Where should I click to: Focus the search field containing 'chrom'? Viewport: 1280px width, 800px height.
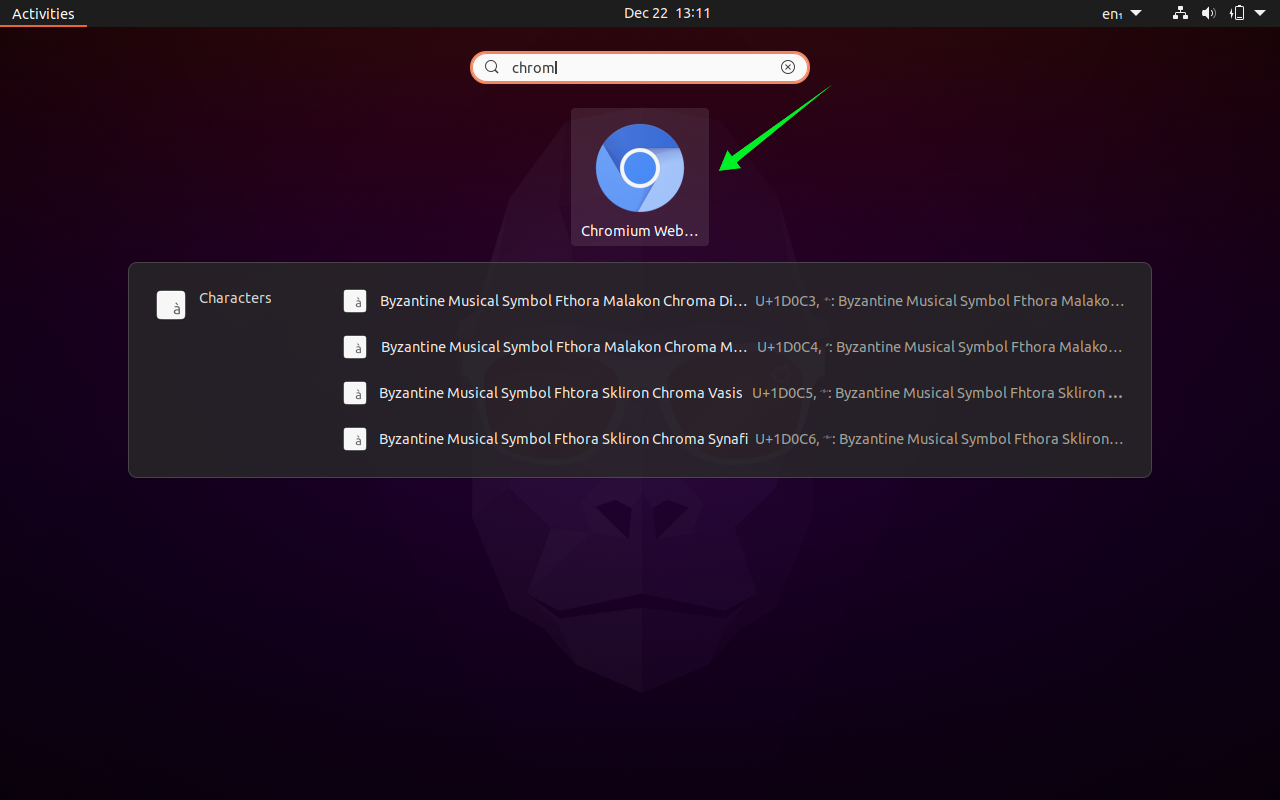pos(640,67)
